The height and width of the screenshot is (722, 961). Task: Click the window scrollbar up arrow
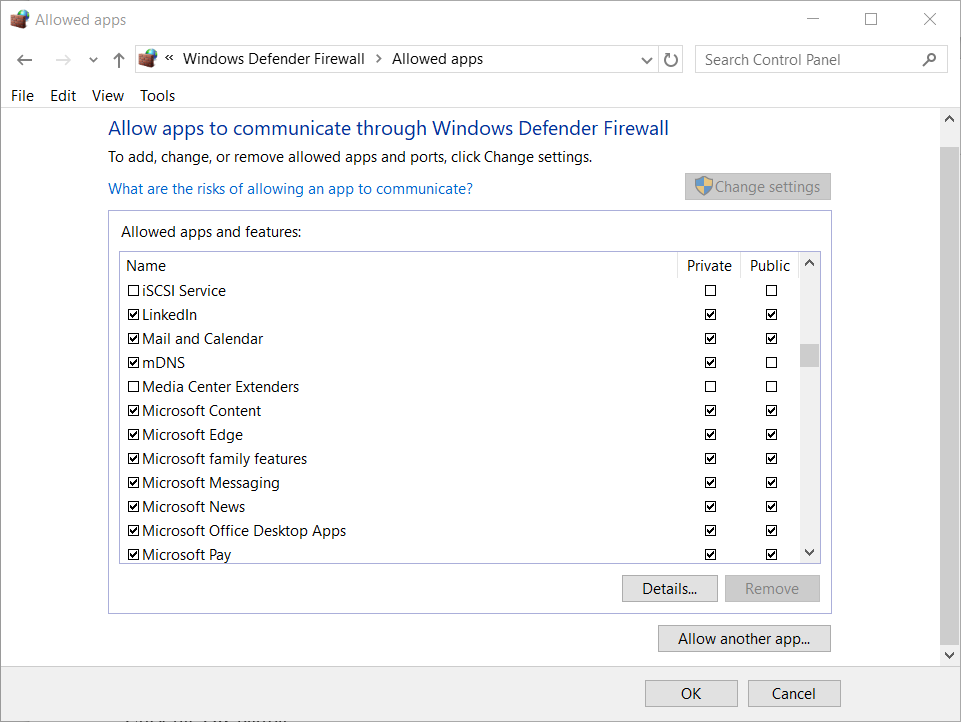949,119
